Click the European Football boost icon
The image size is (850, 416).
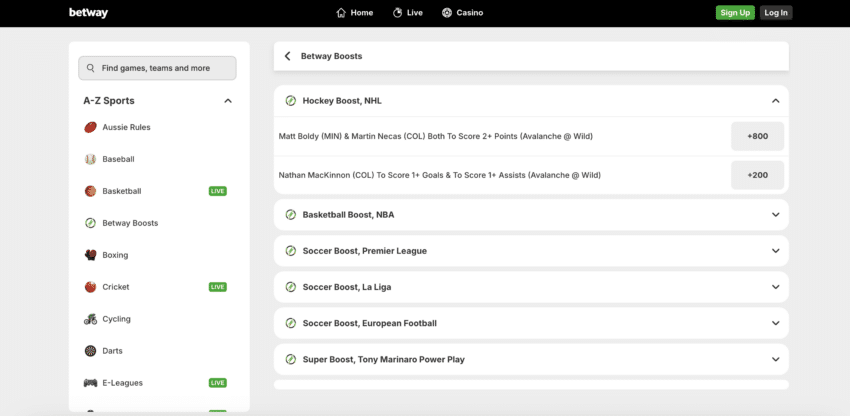[291, 323]
